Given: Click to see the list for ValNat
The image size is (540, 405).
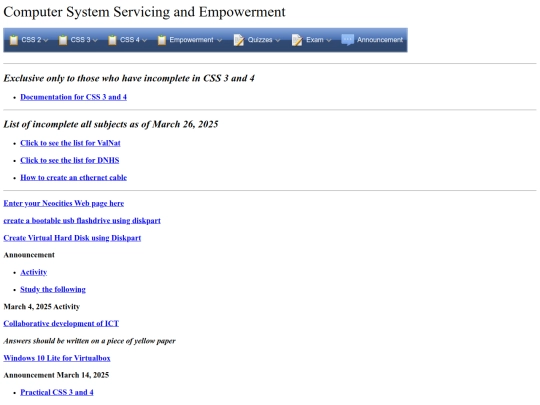Looking at the screenshot, I should pos(70,143).
